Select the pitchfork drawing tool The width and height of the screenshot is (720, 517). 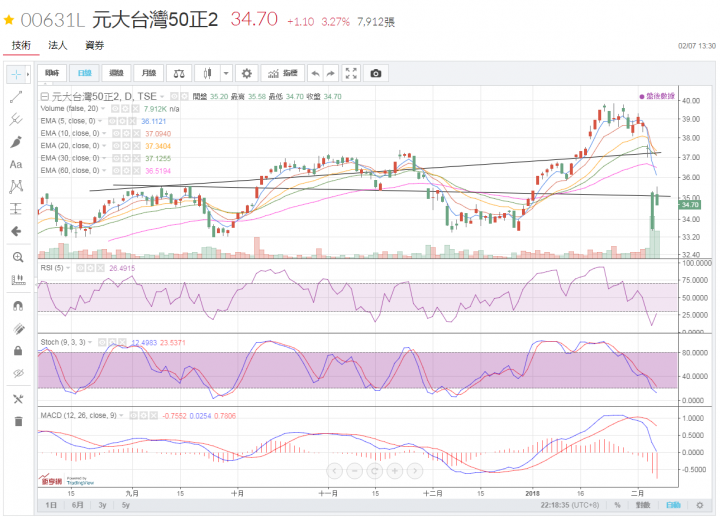(16, 119)
